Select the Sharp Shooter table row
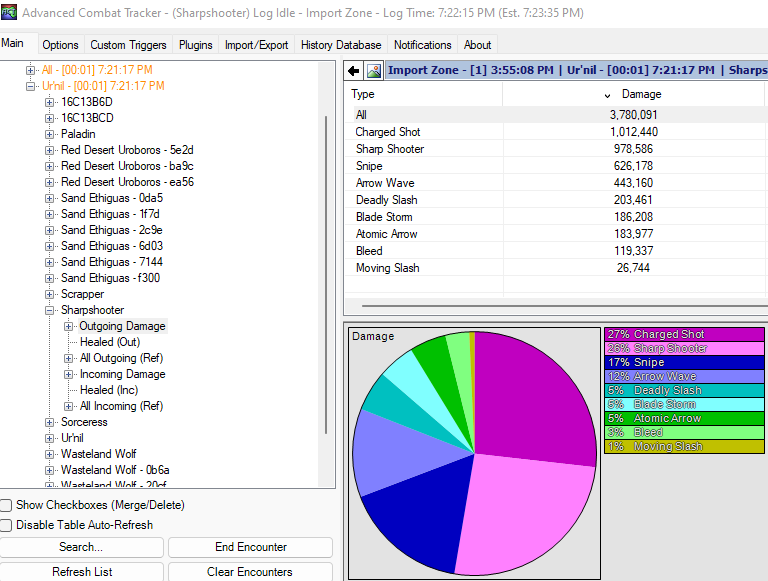The height and width of the screenshot is (581, 768). (x=556, y=149)
